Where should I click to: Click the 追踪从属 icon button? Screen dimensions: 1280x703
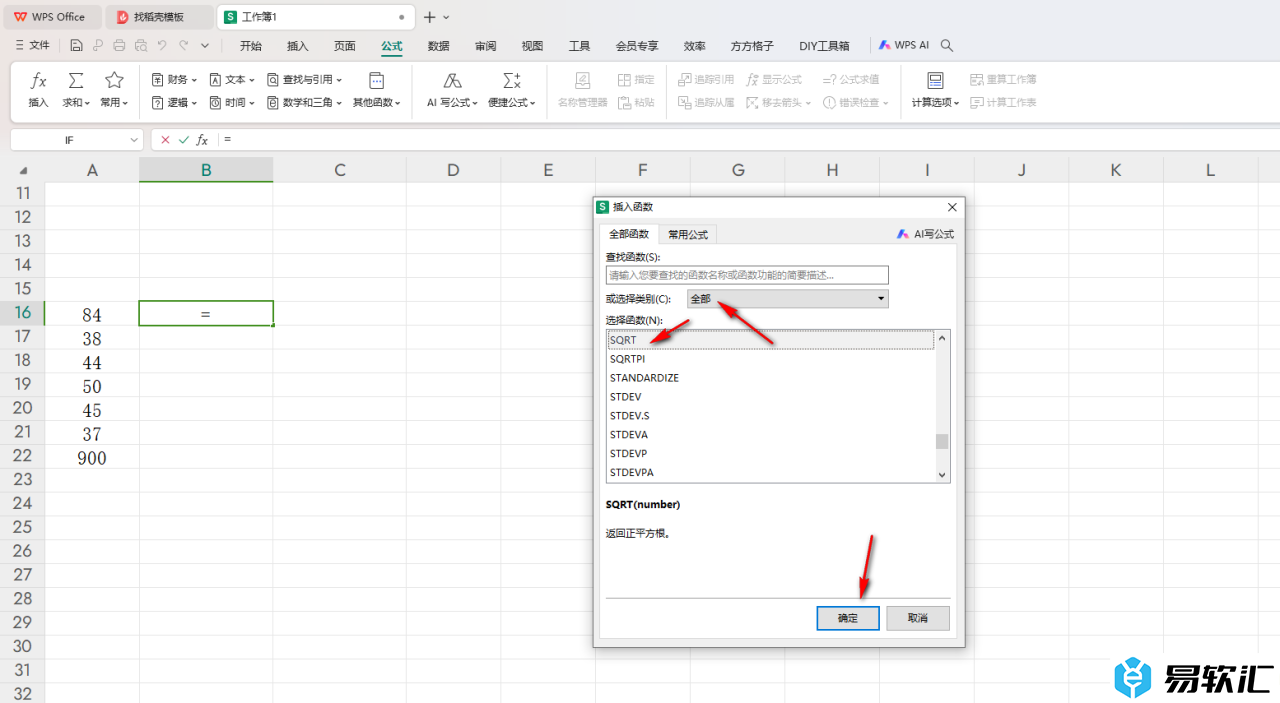(706, 102)
